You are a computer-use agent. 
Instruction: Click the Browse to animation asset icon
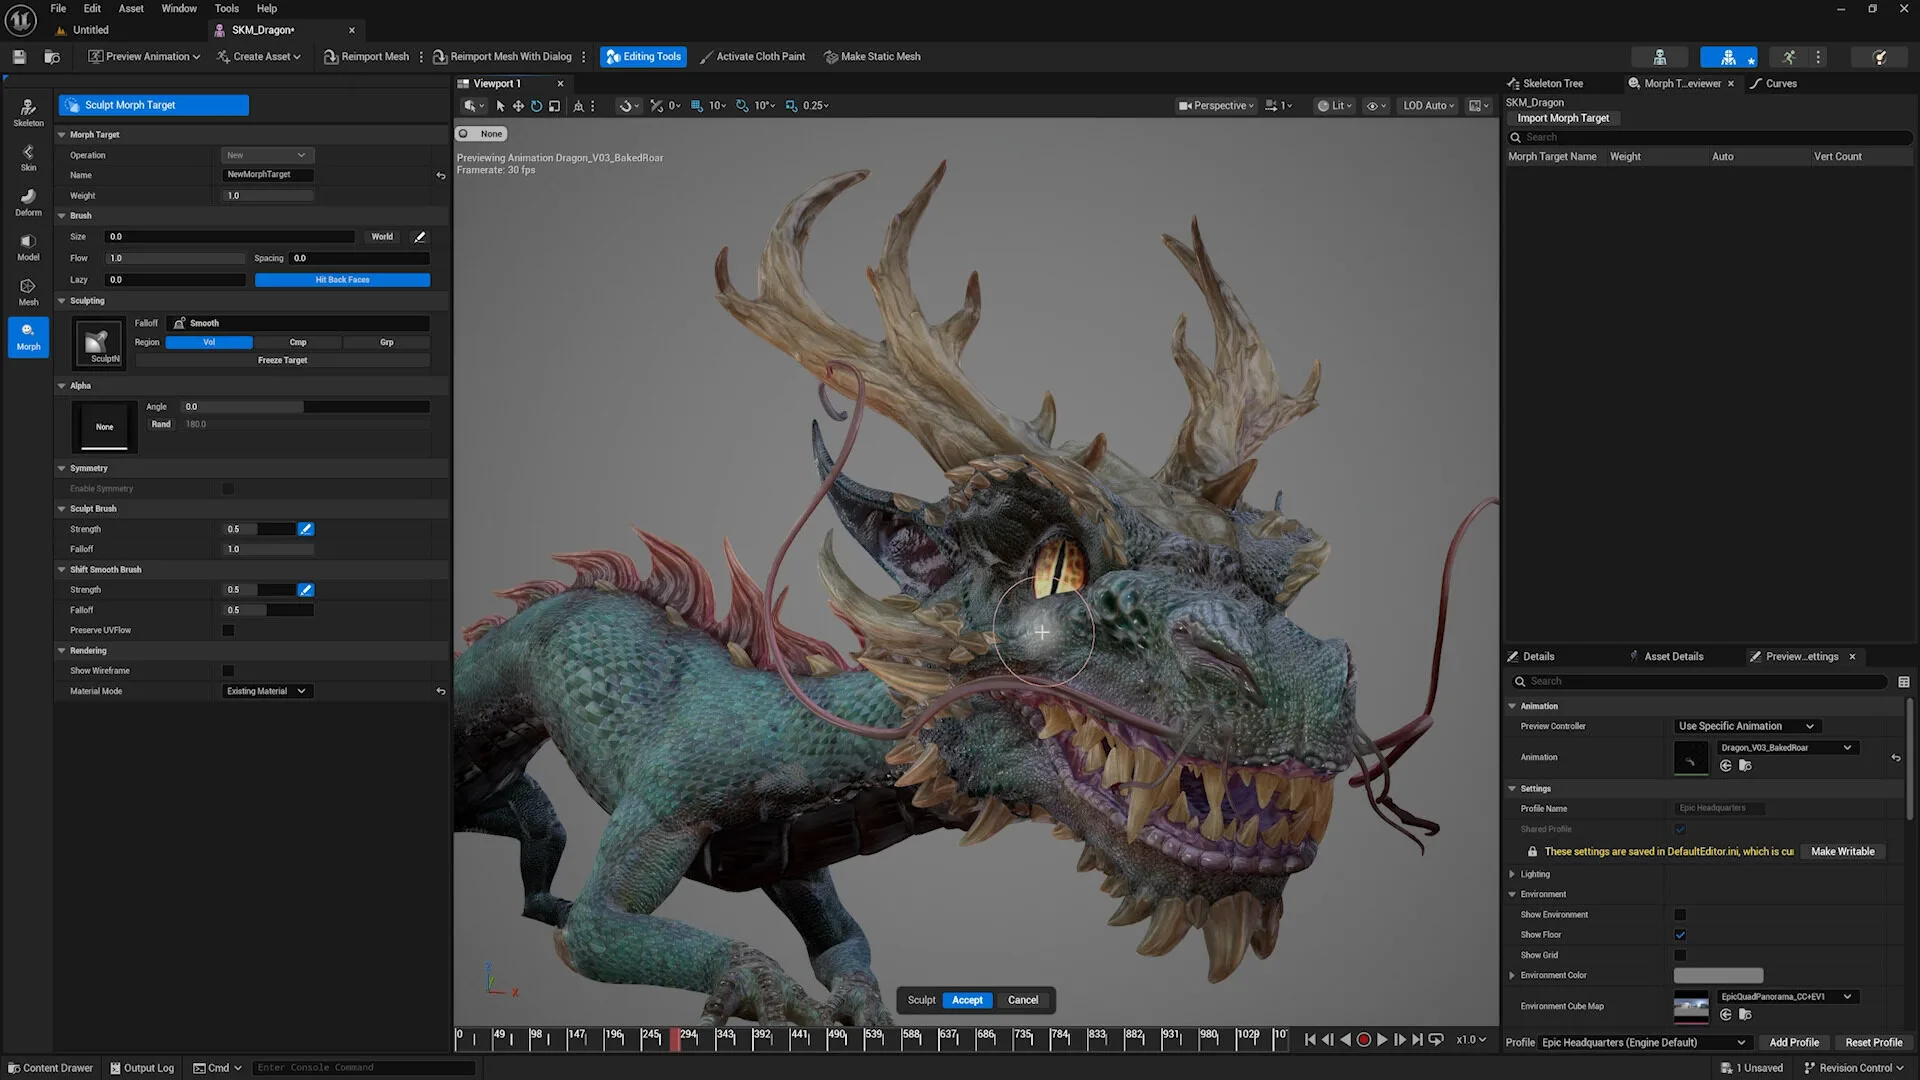click(x=1745, y=766)
